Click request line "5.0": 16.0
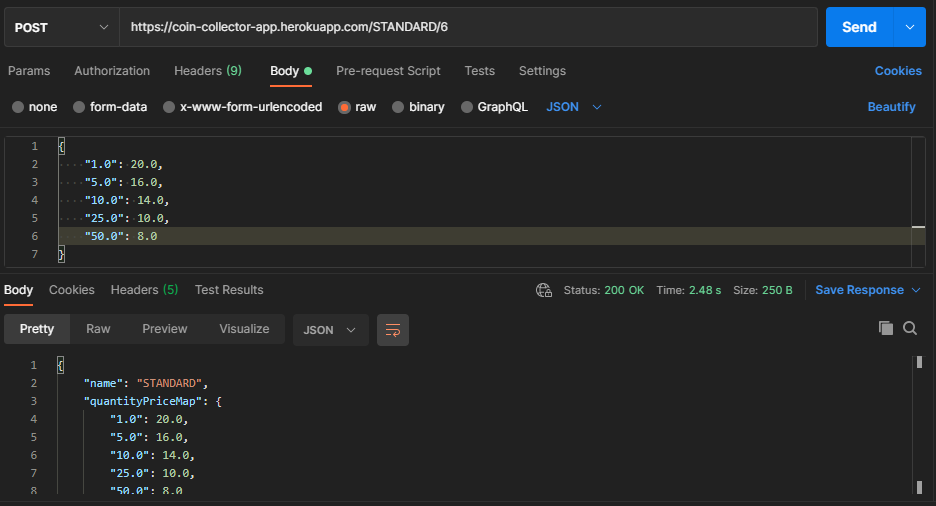This screenshot has height=506, width=936. point(124,182)
